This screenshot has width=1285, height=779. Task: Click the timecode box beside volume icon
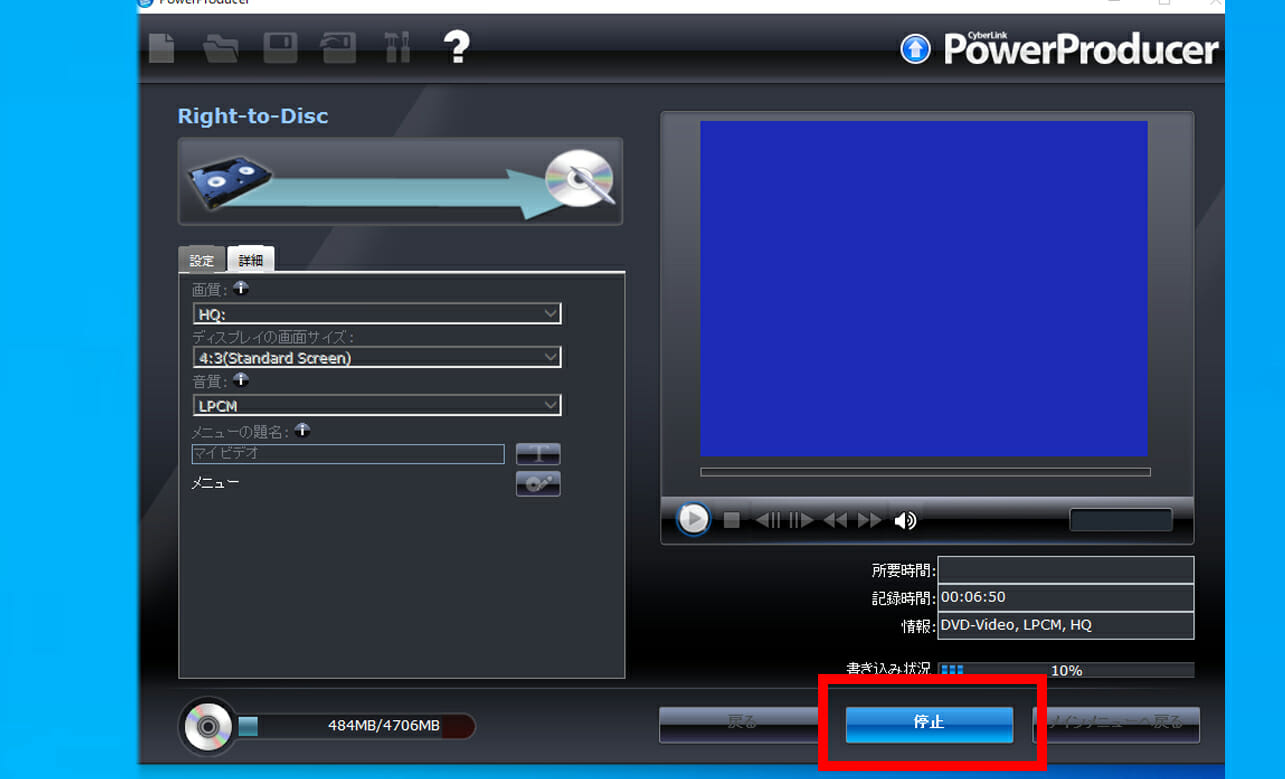click(x=1121, y=520)
